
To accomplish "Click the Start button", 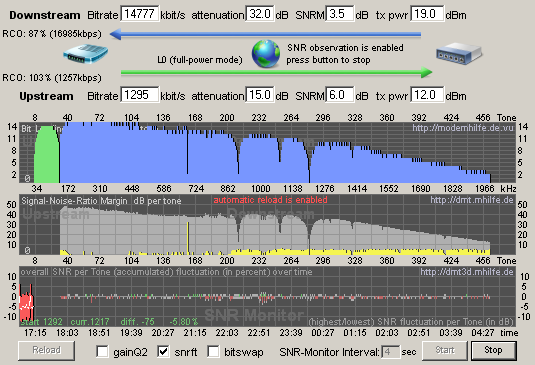I will [445, 350].
